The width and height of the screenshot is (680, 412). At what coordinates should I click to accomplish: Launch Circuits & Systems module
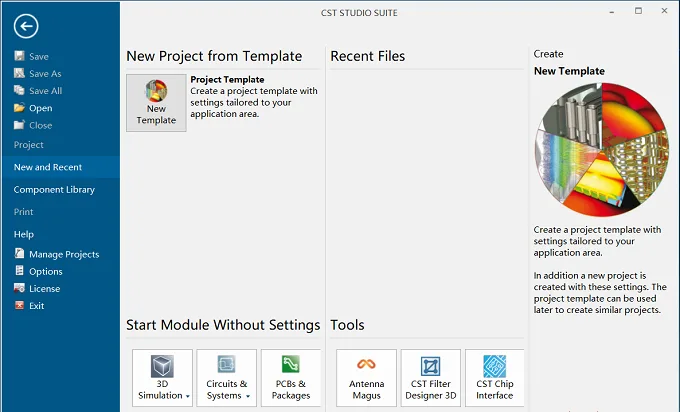(x=226, y=378)
